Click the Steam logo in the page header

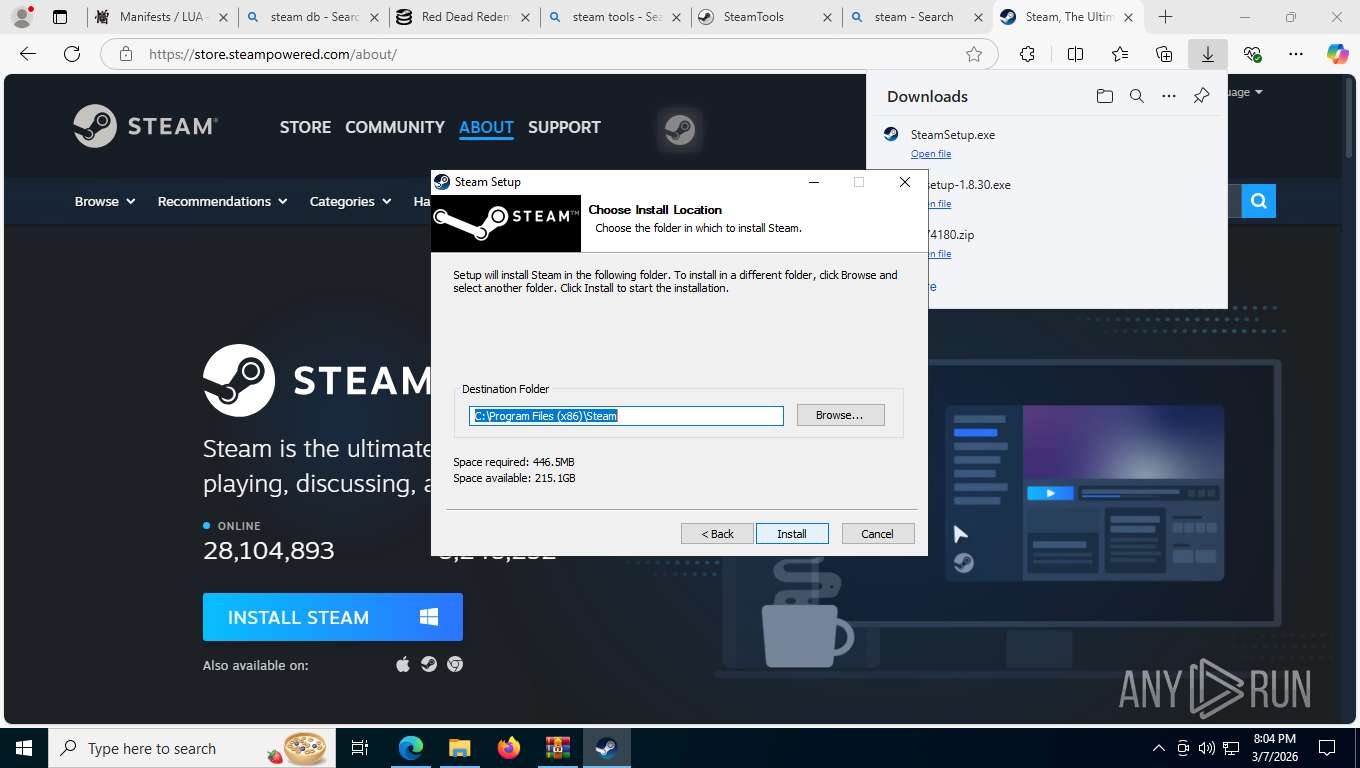146,126
